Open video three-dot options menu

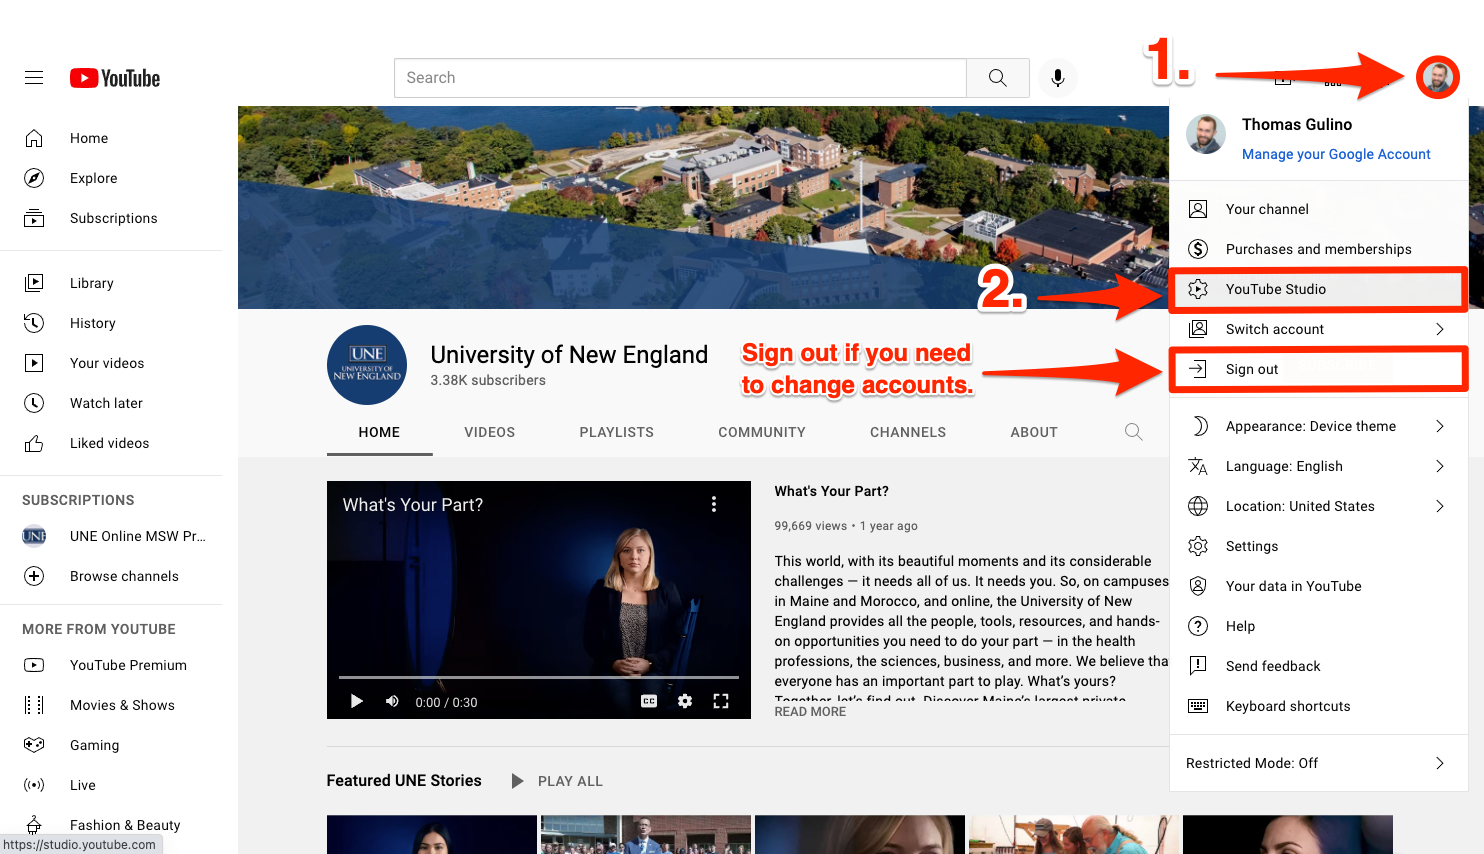(714, 505)
